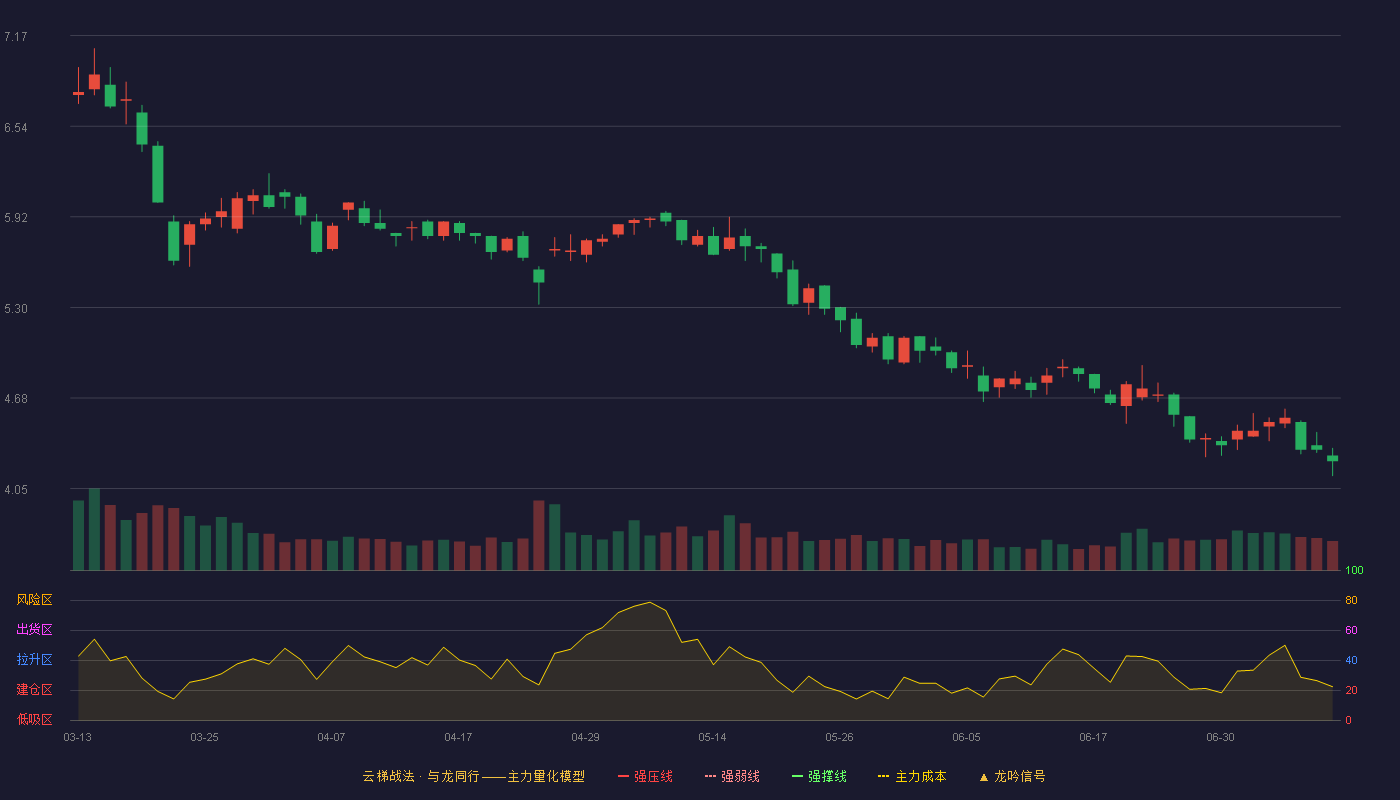Toggle the 云梯战法 主力量化模型 legend entry
Viewport: 1400px width, 800px height.
(x=473, y=776)
